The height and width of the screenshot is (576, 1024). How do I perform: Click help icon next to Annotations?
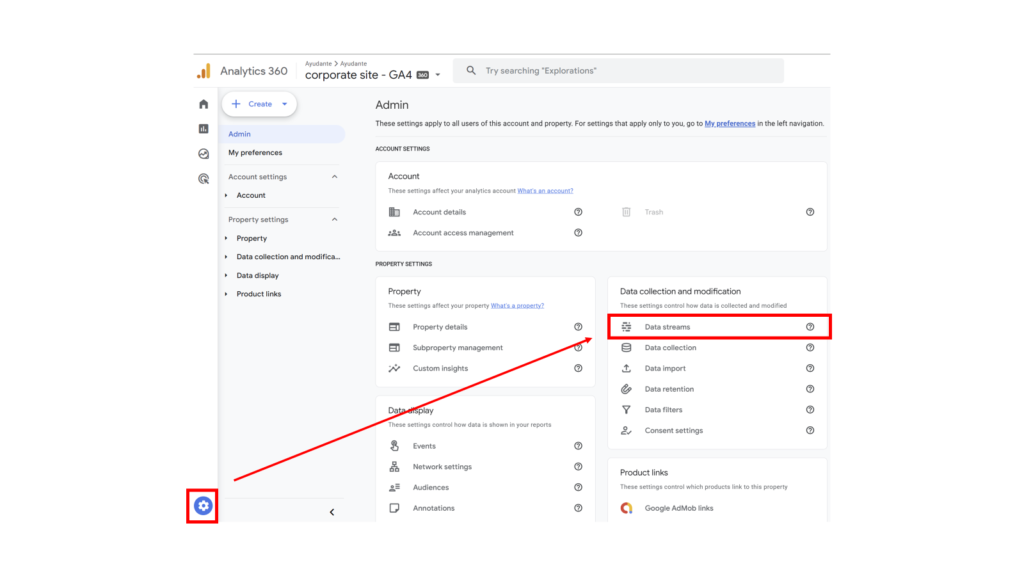578,508
